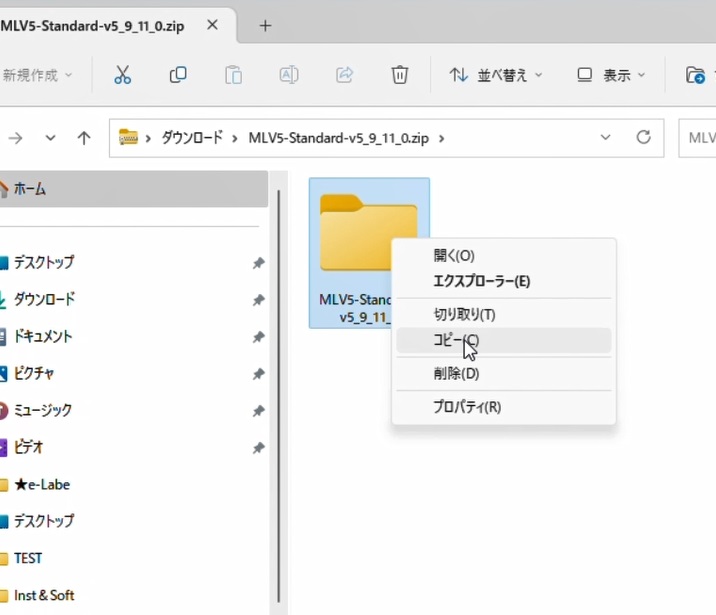Select エクスプローラー(E) in context menu
This screenshot has height=615, width=716.
(504, 281)
